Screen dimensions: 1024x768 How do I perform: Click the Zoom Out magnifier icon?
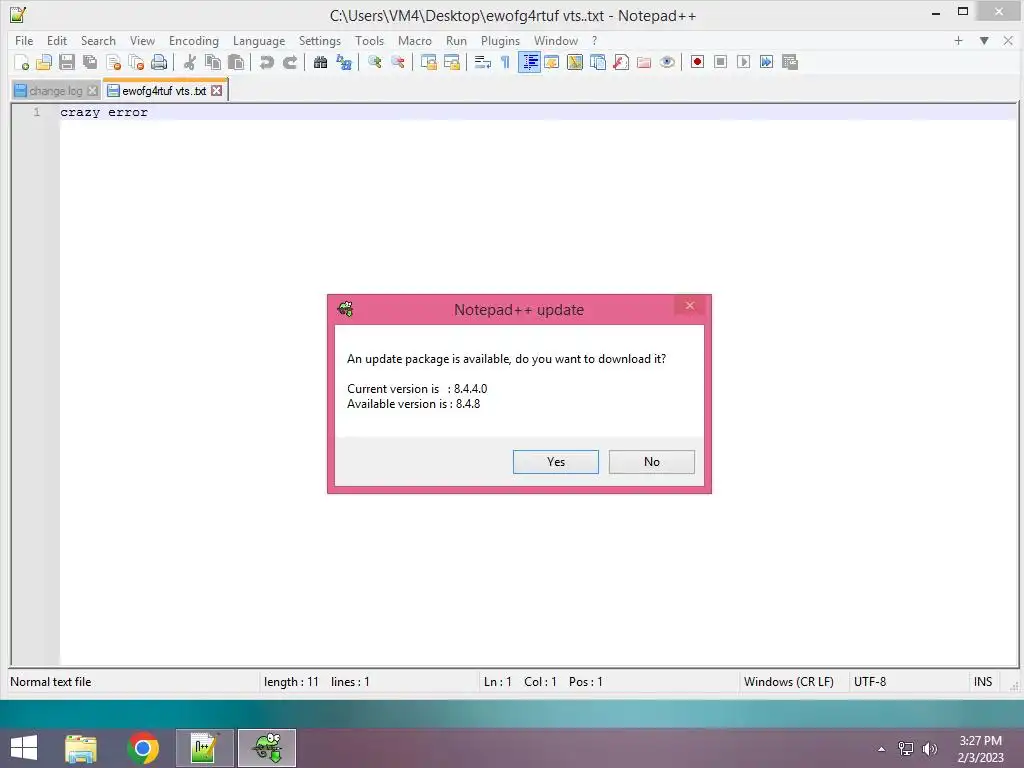pyautogui.click(x=397, y=62)
